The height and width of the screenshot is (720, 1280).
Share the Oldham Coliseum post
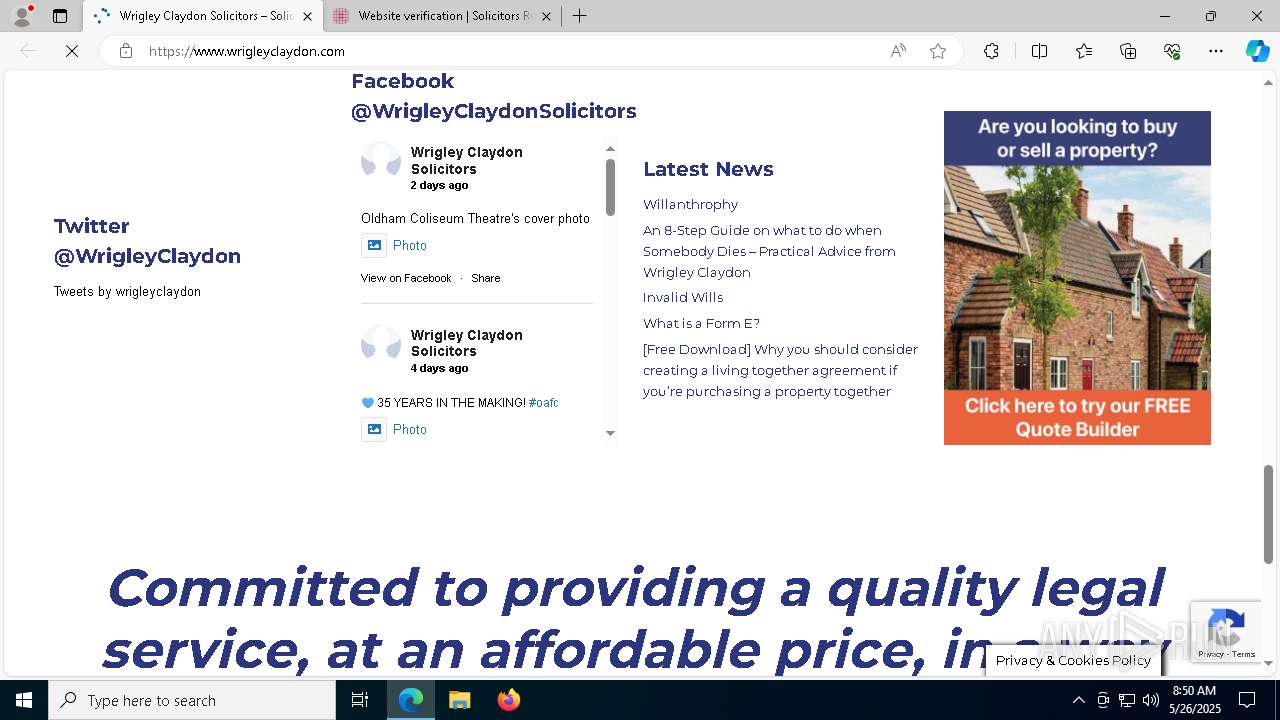click(x=486, y=278)
